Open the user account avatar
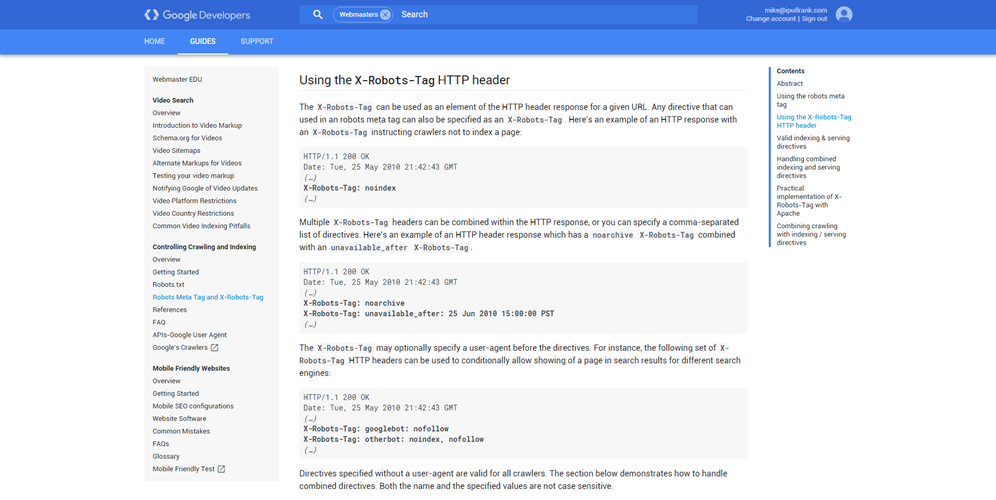Viewport: 996px width, 500px height. tap(844, 14)
